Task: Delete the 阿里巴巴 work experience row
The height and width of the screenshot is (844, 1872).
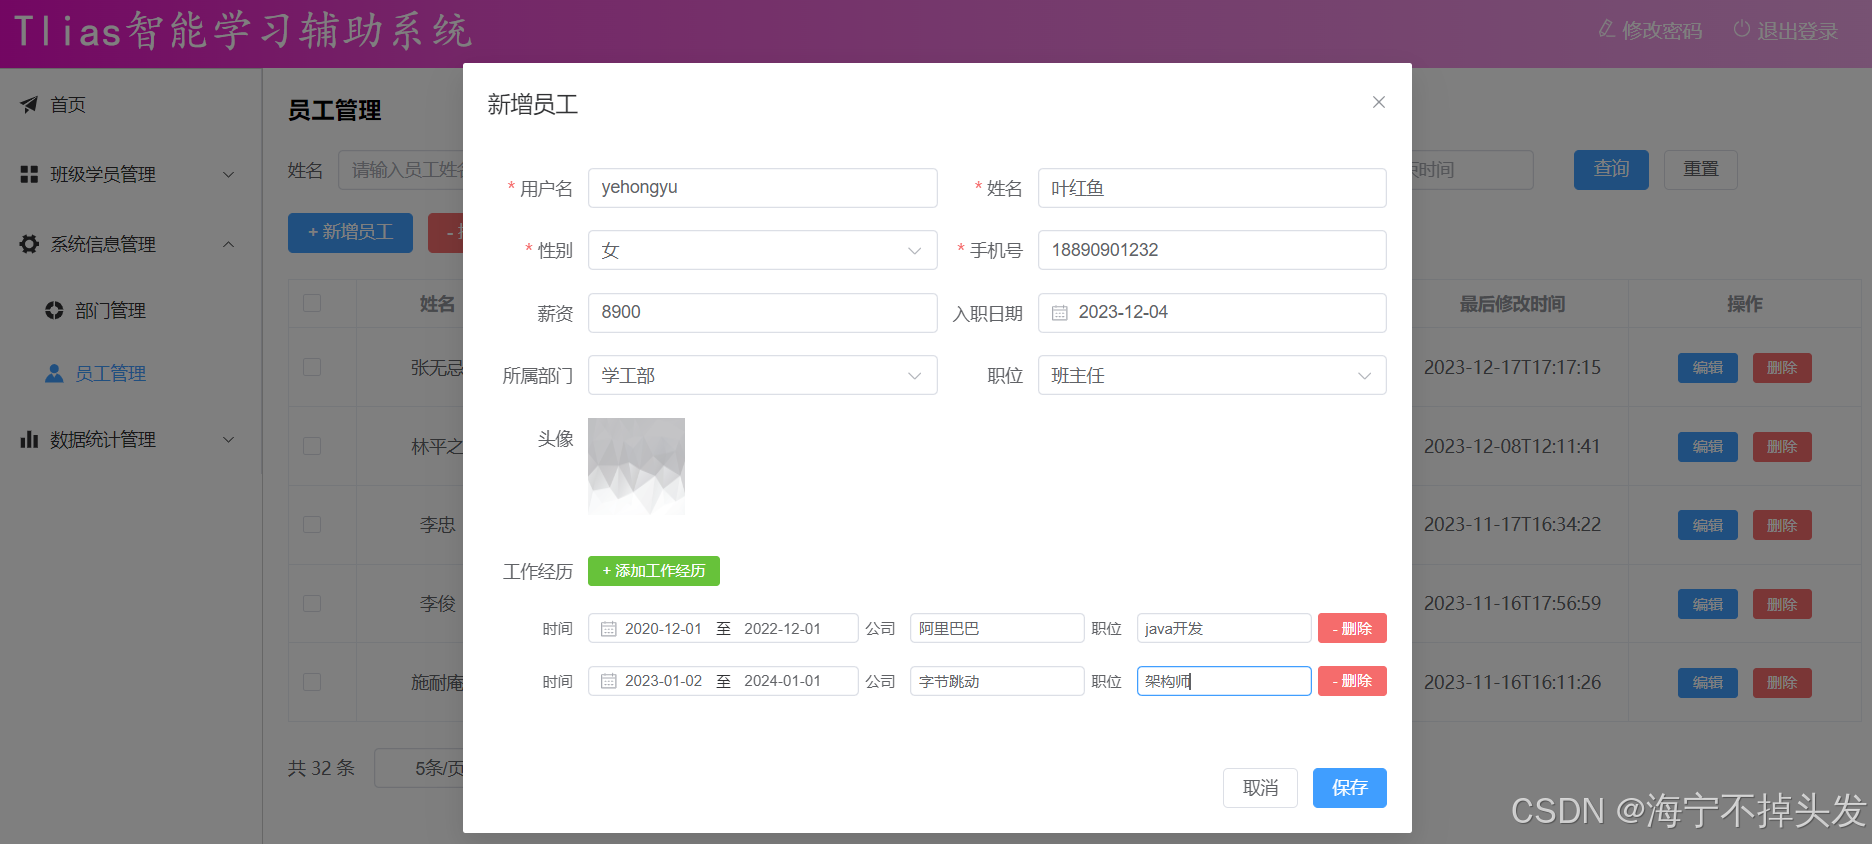Action: [1352, 628]
